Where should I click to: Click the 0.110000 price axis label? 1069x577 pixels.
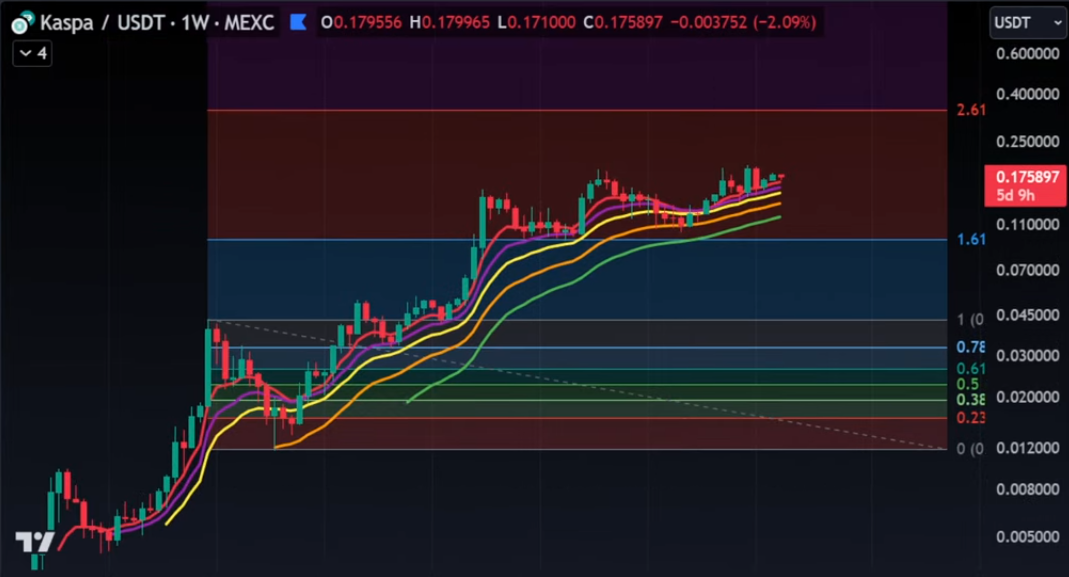1027,224
